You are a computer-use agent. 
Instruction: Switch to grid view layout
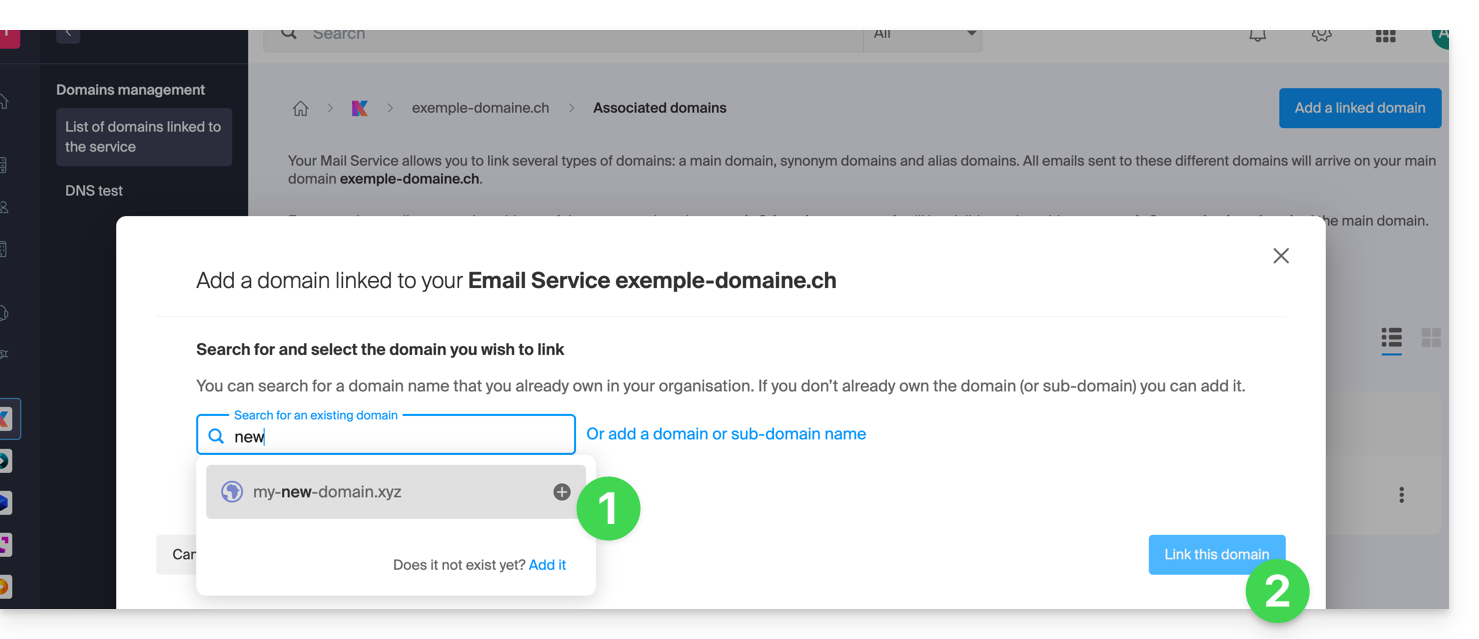(x=1431, y=338)
